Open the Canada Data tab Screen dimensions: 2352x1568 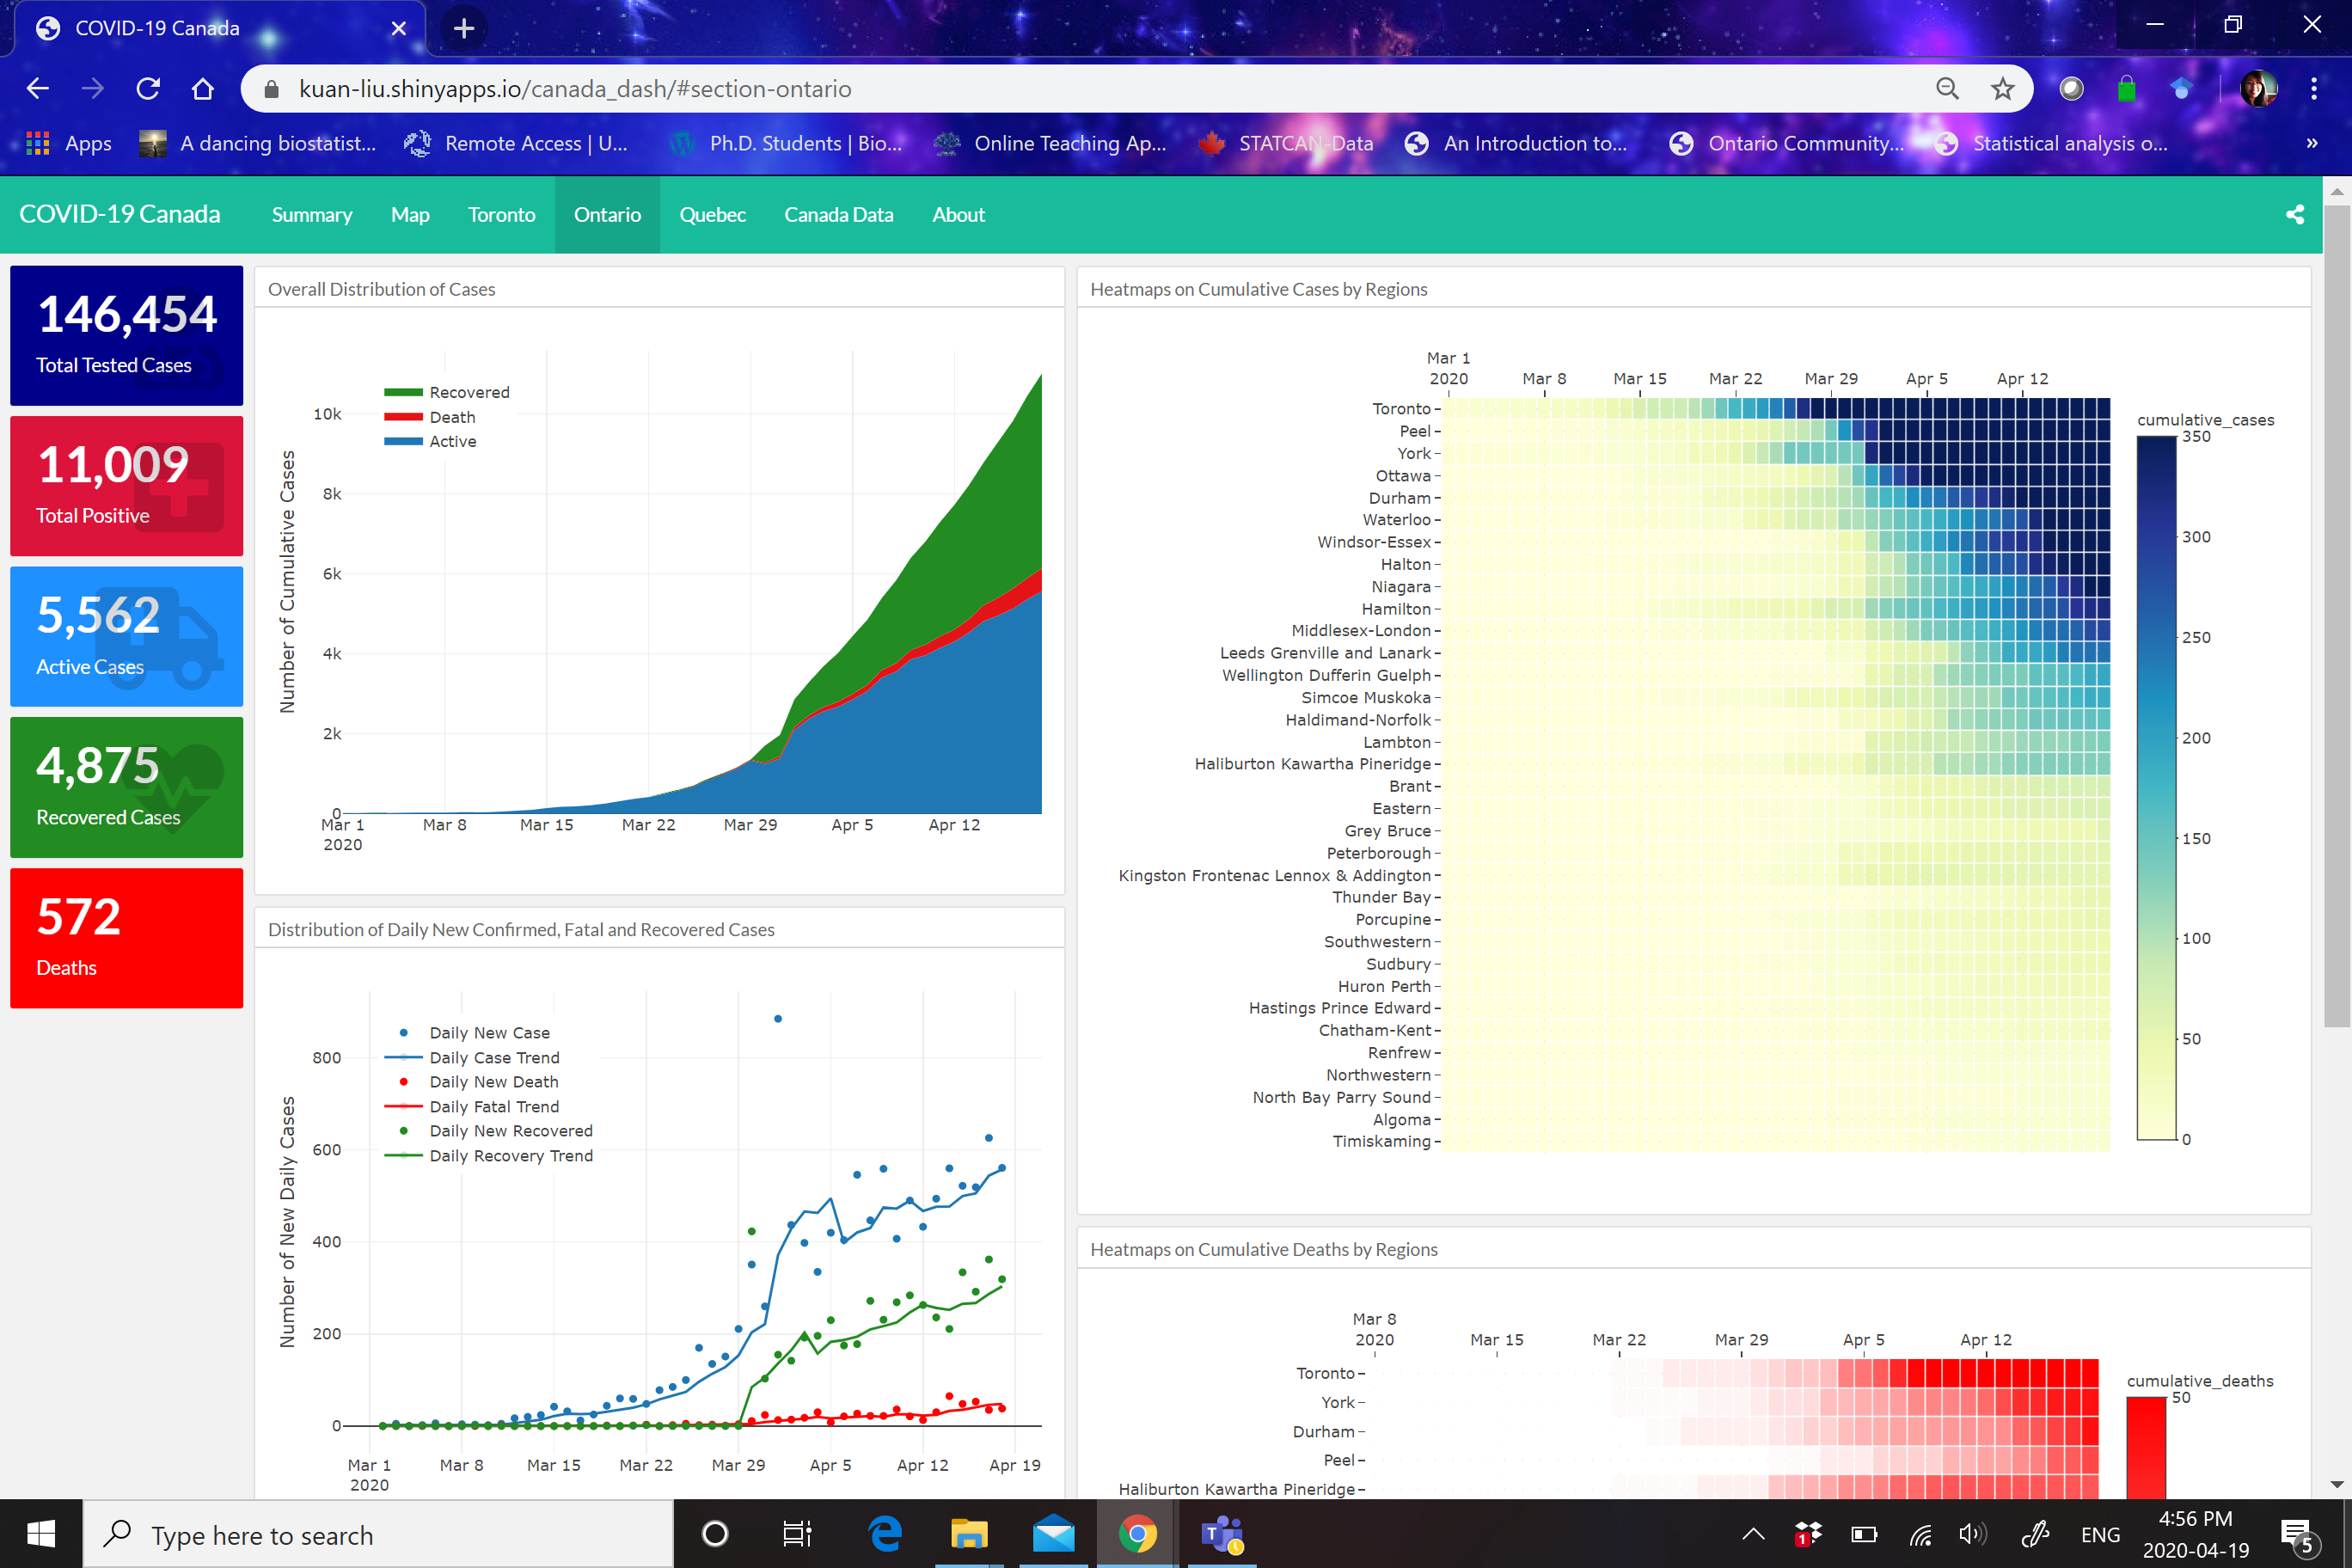click(838, 215)
